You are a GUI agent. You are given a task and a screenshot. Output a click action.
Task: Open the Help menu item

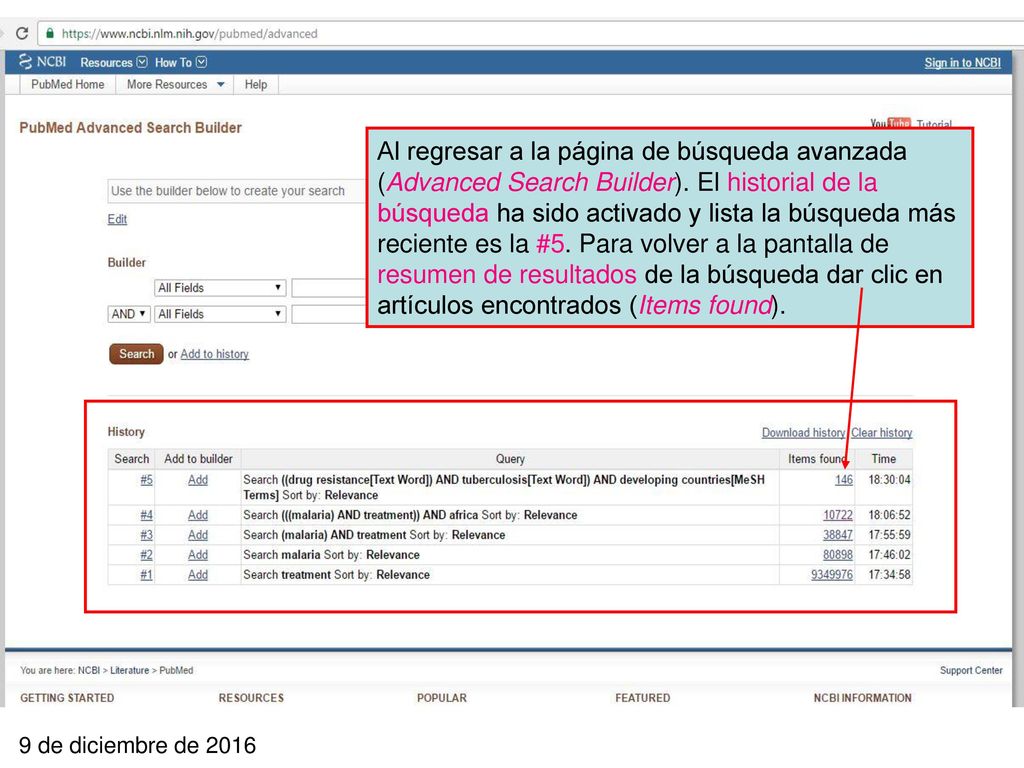[x=255, y=84]
